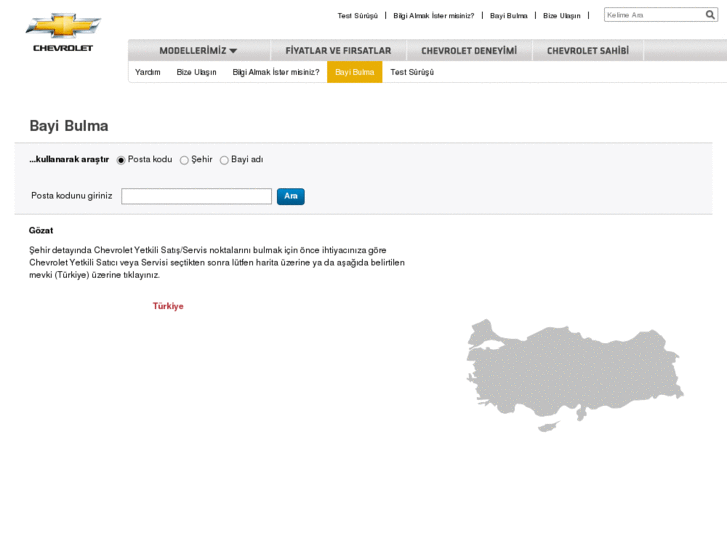The height and width of the screenshot is (545, 727).
Task: Expand the MODELLERİMİZ dropdown menu
Action: coord(198,51)
